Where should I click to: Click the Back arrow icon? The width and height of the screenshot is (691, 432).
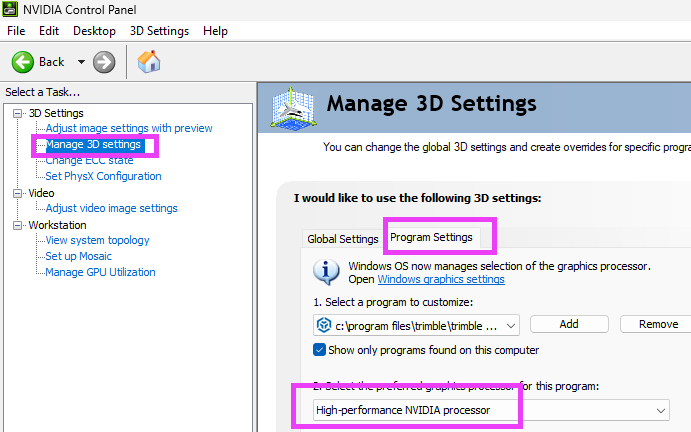[23, 62]
